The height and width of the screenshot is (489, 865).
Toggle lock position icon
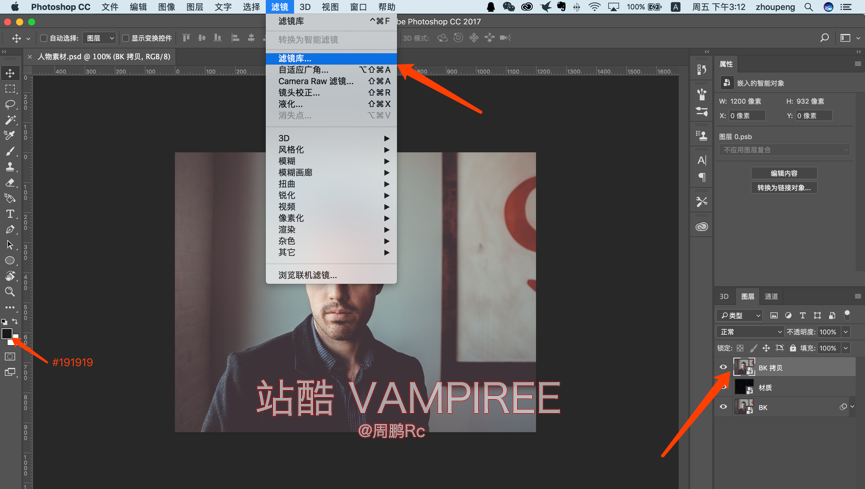[766, 348]
